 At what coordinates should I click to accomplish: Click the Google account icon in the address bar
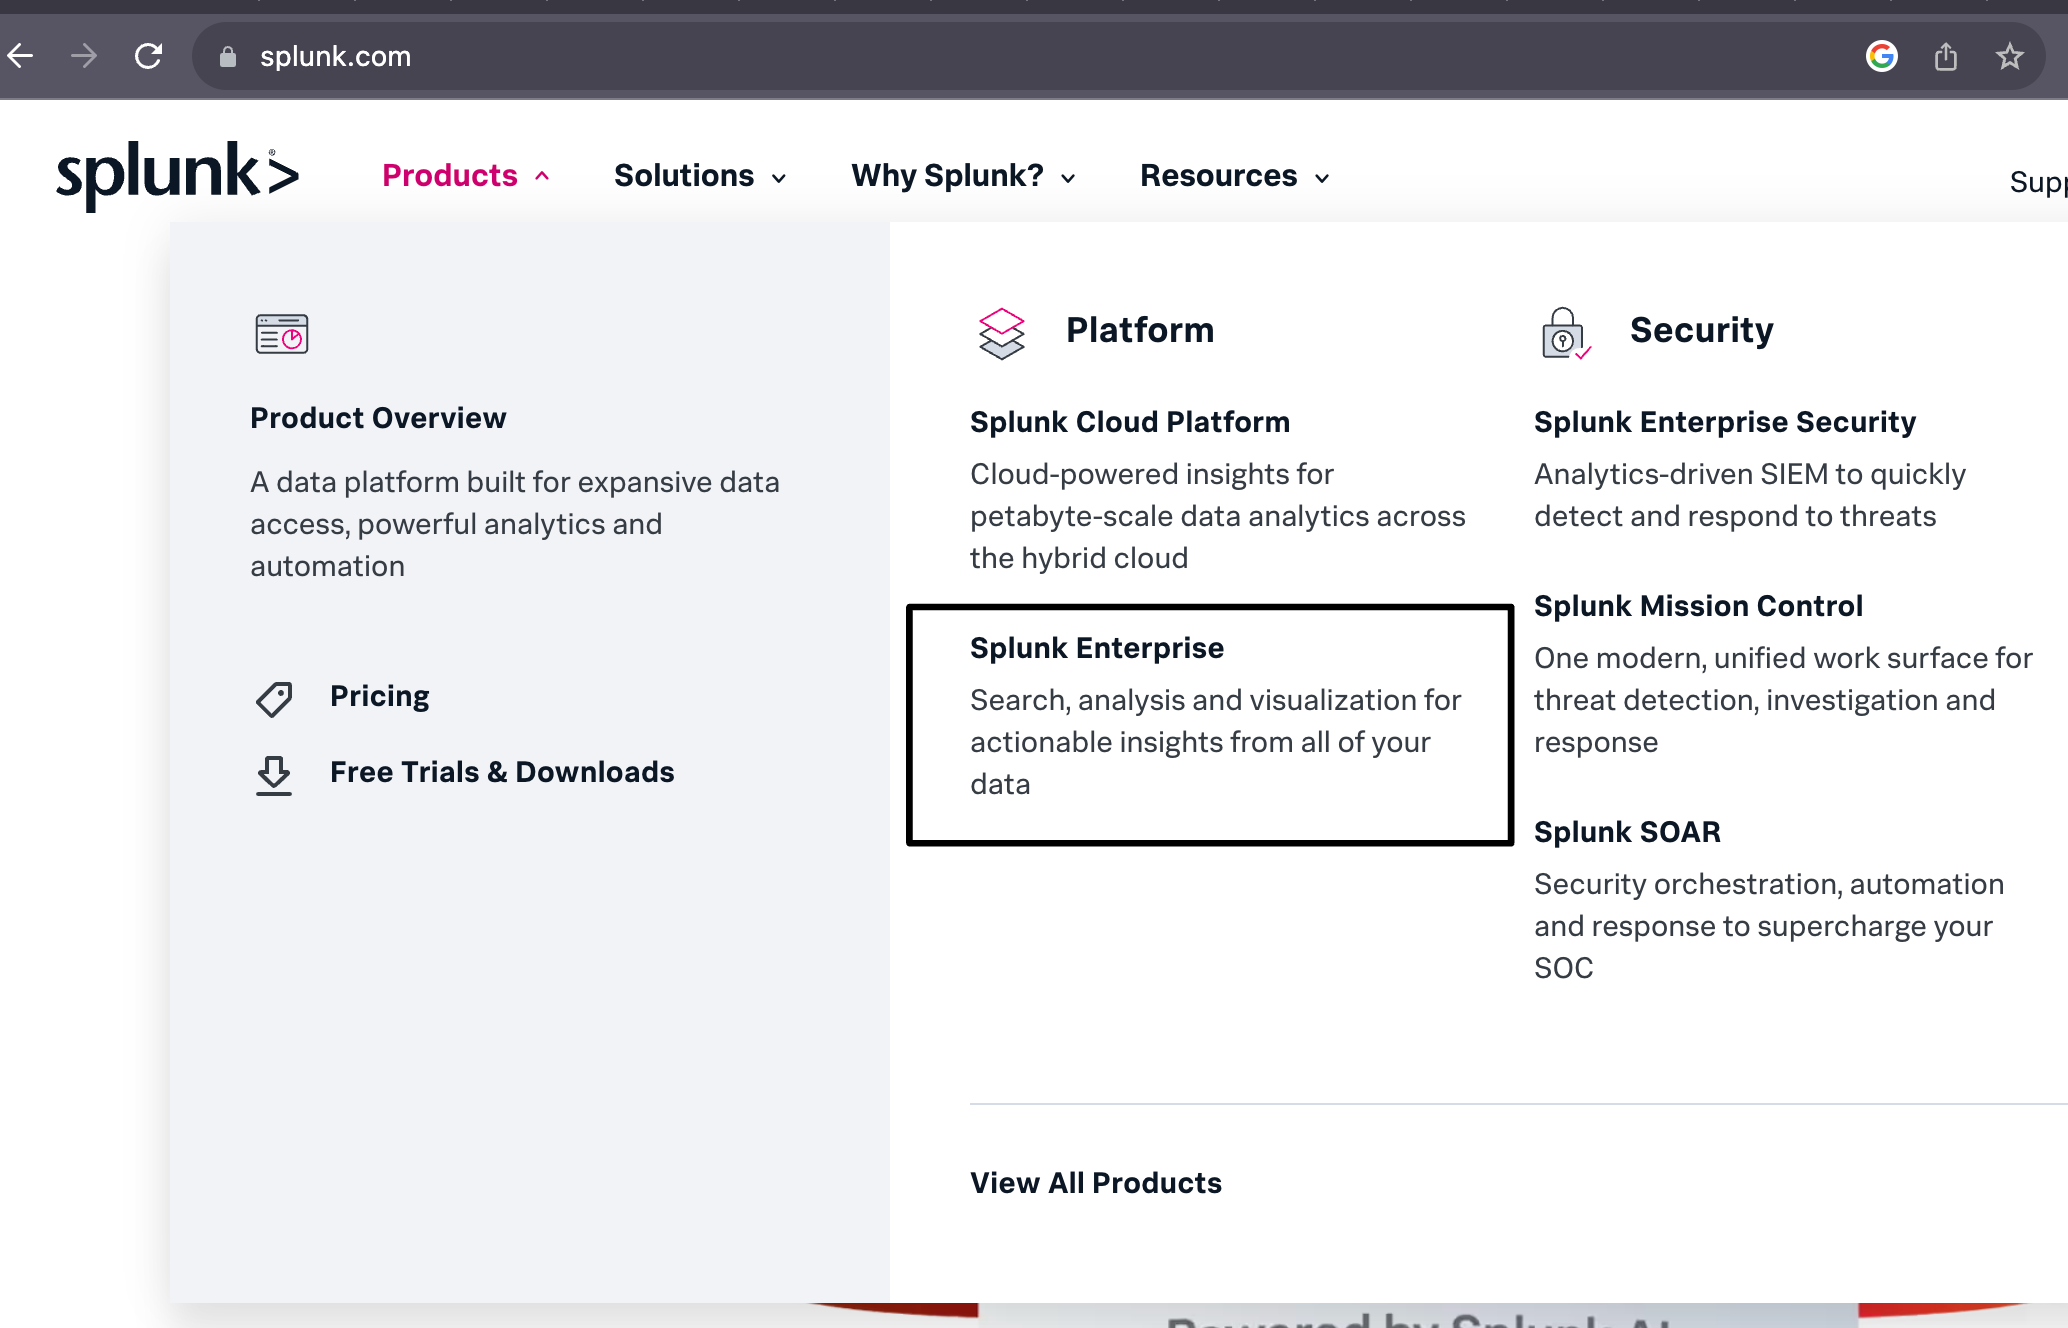1881,56
